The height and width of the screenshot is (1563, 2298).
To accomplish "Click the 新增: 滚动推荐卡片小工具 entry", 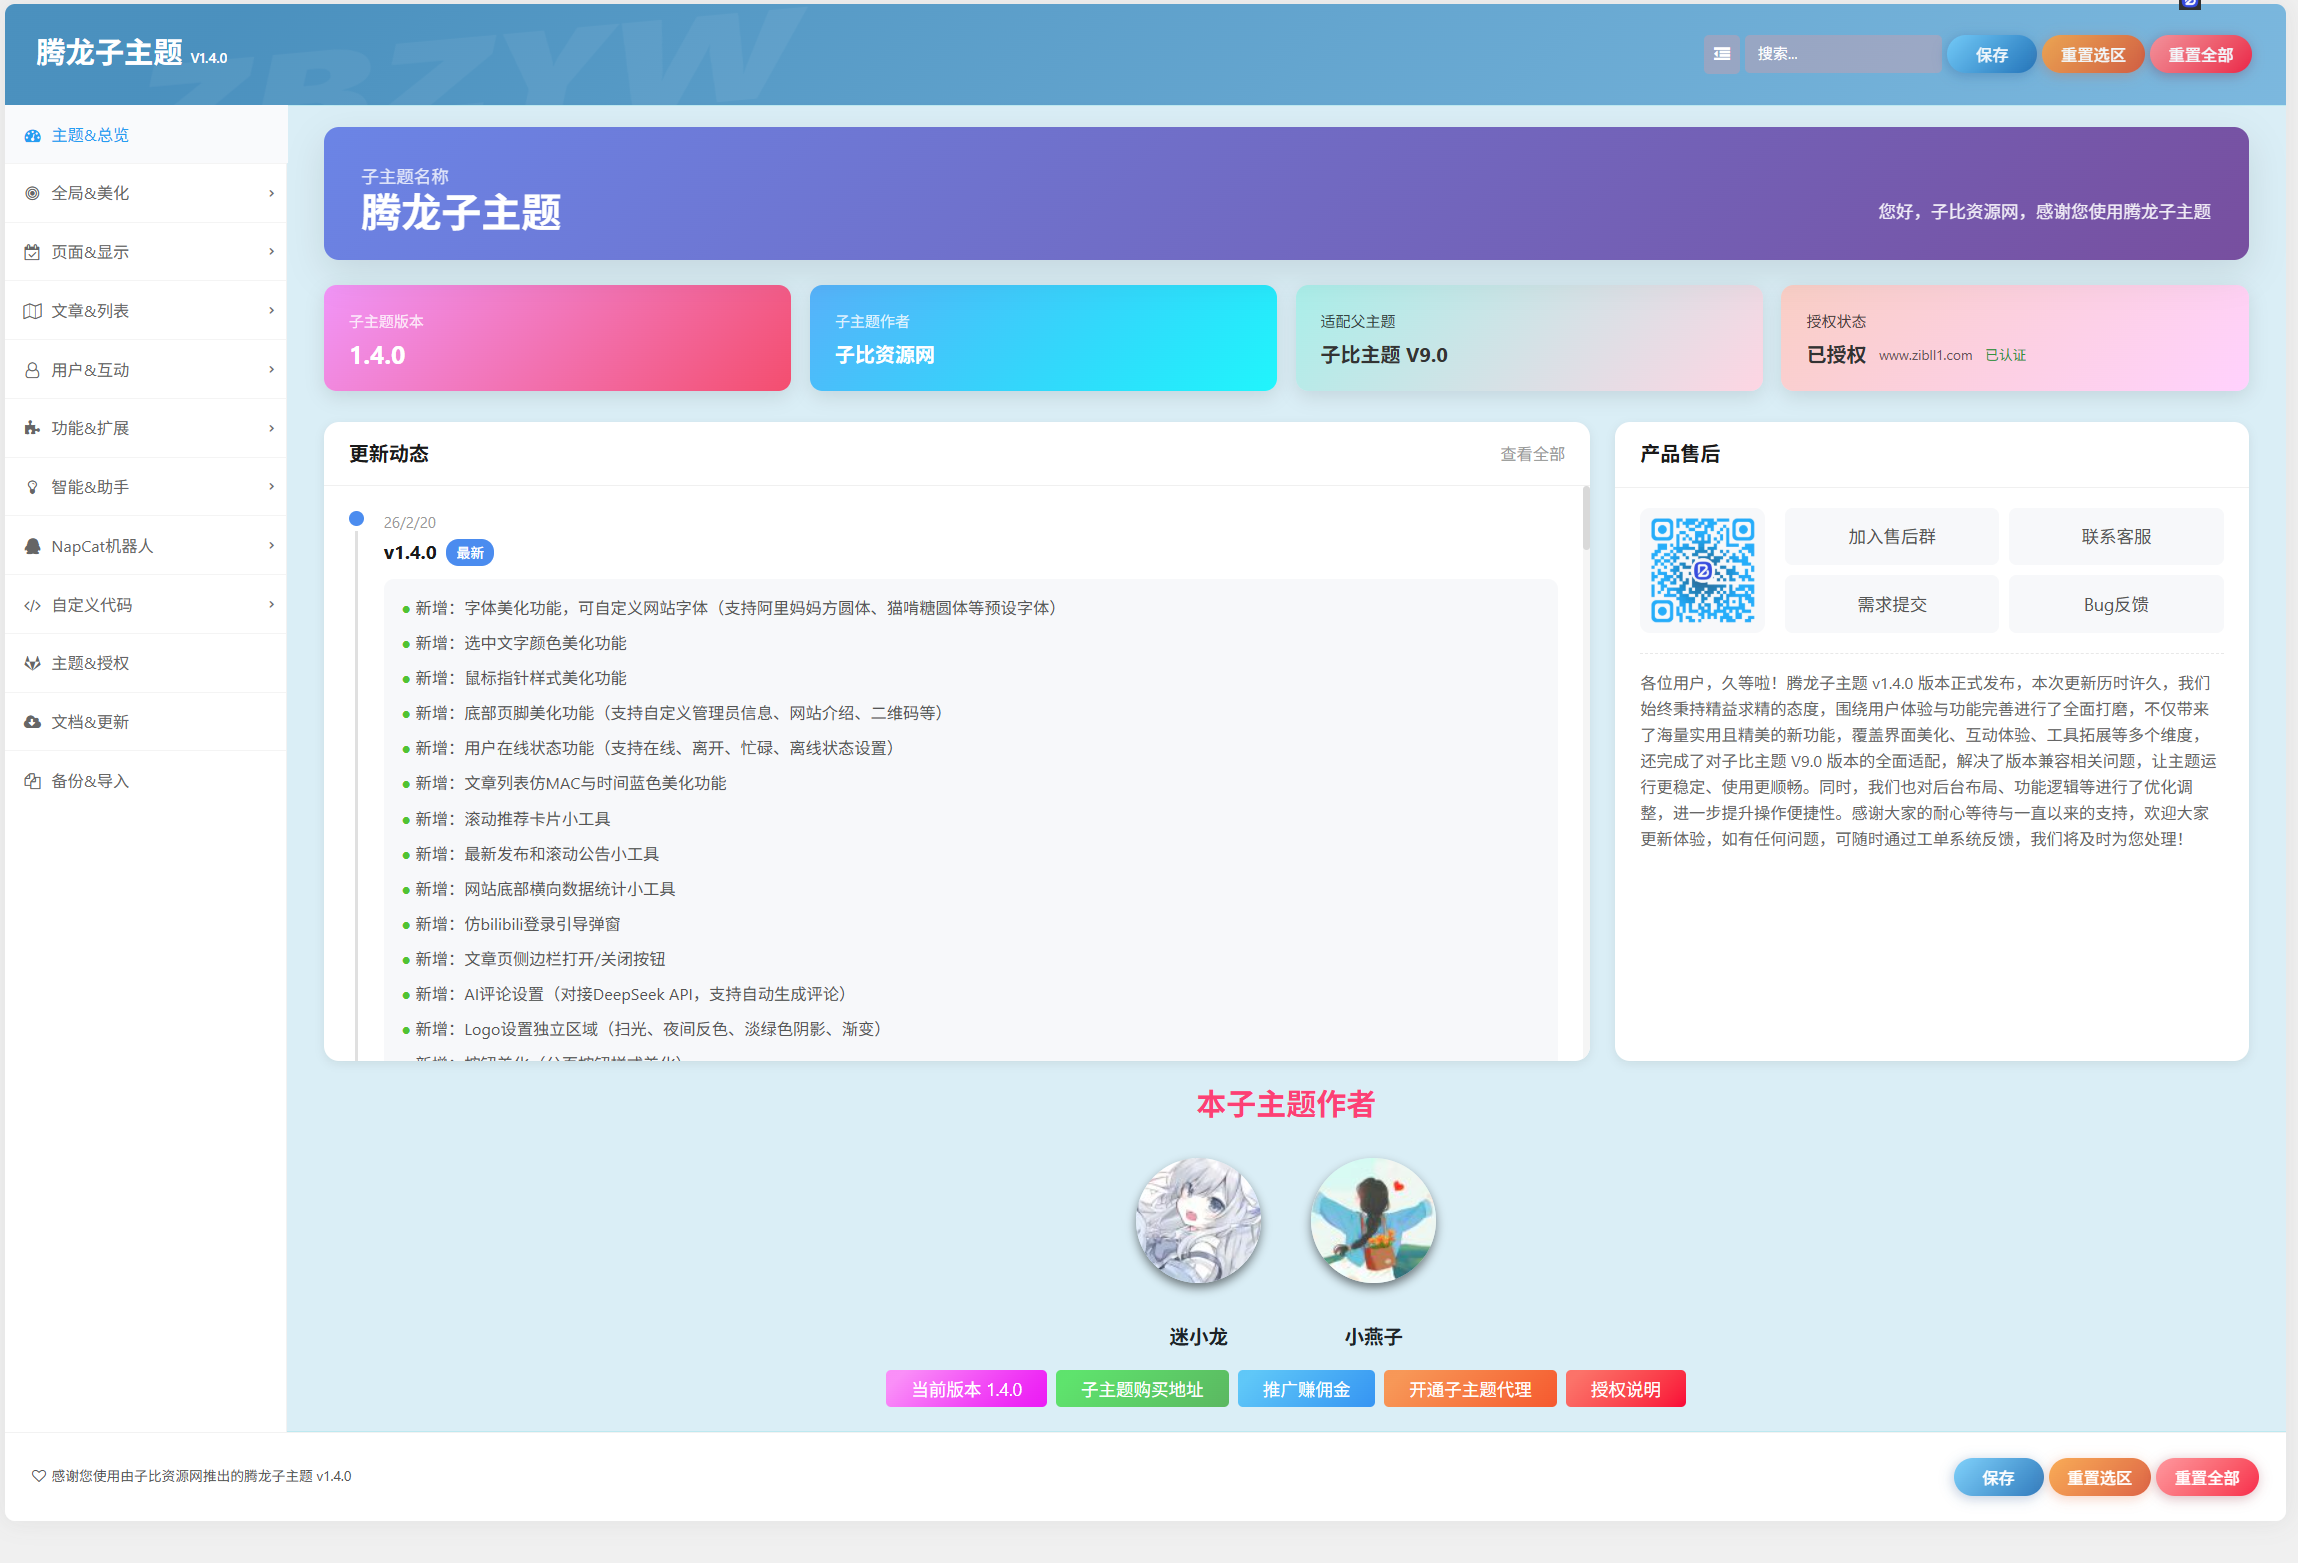I will 513,819.
